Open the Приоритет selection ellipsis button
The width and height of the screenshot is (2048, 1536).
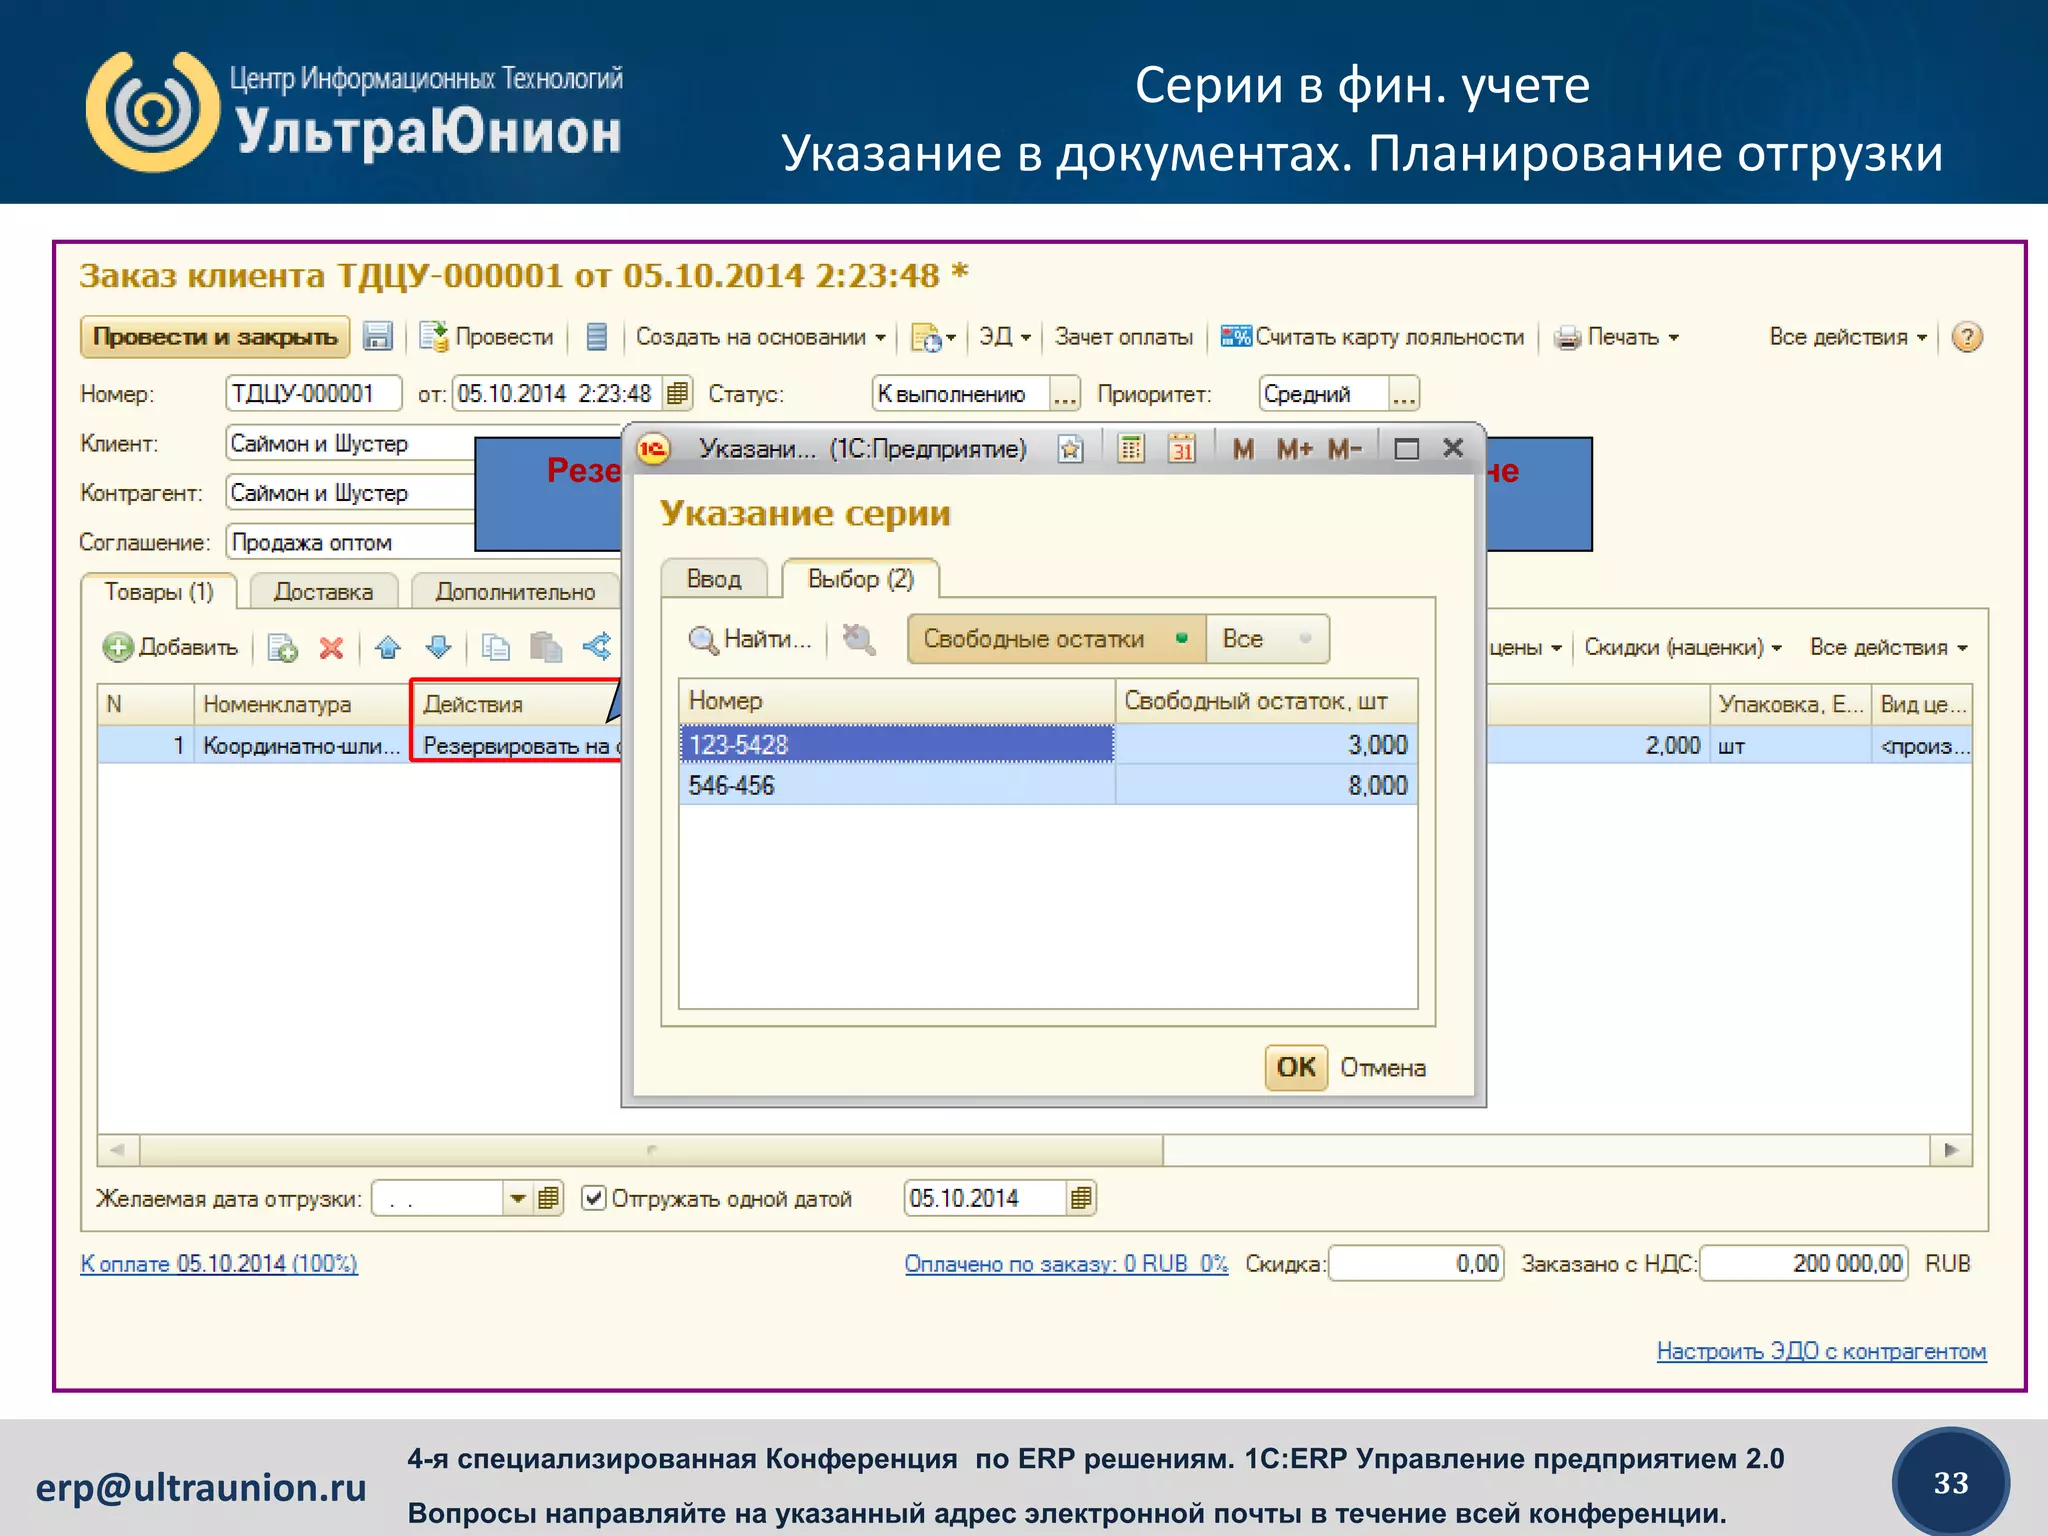pos(1404,394)
